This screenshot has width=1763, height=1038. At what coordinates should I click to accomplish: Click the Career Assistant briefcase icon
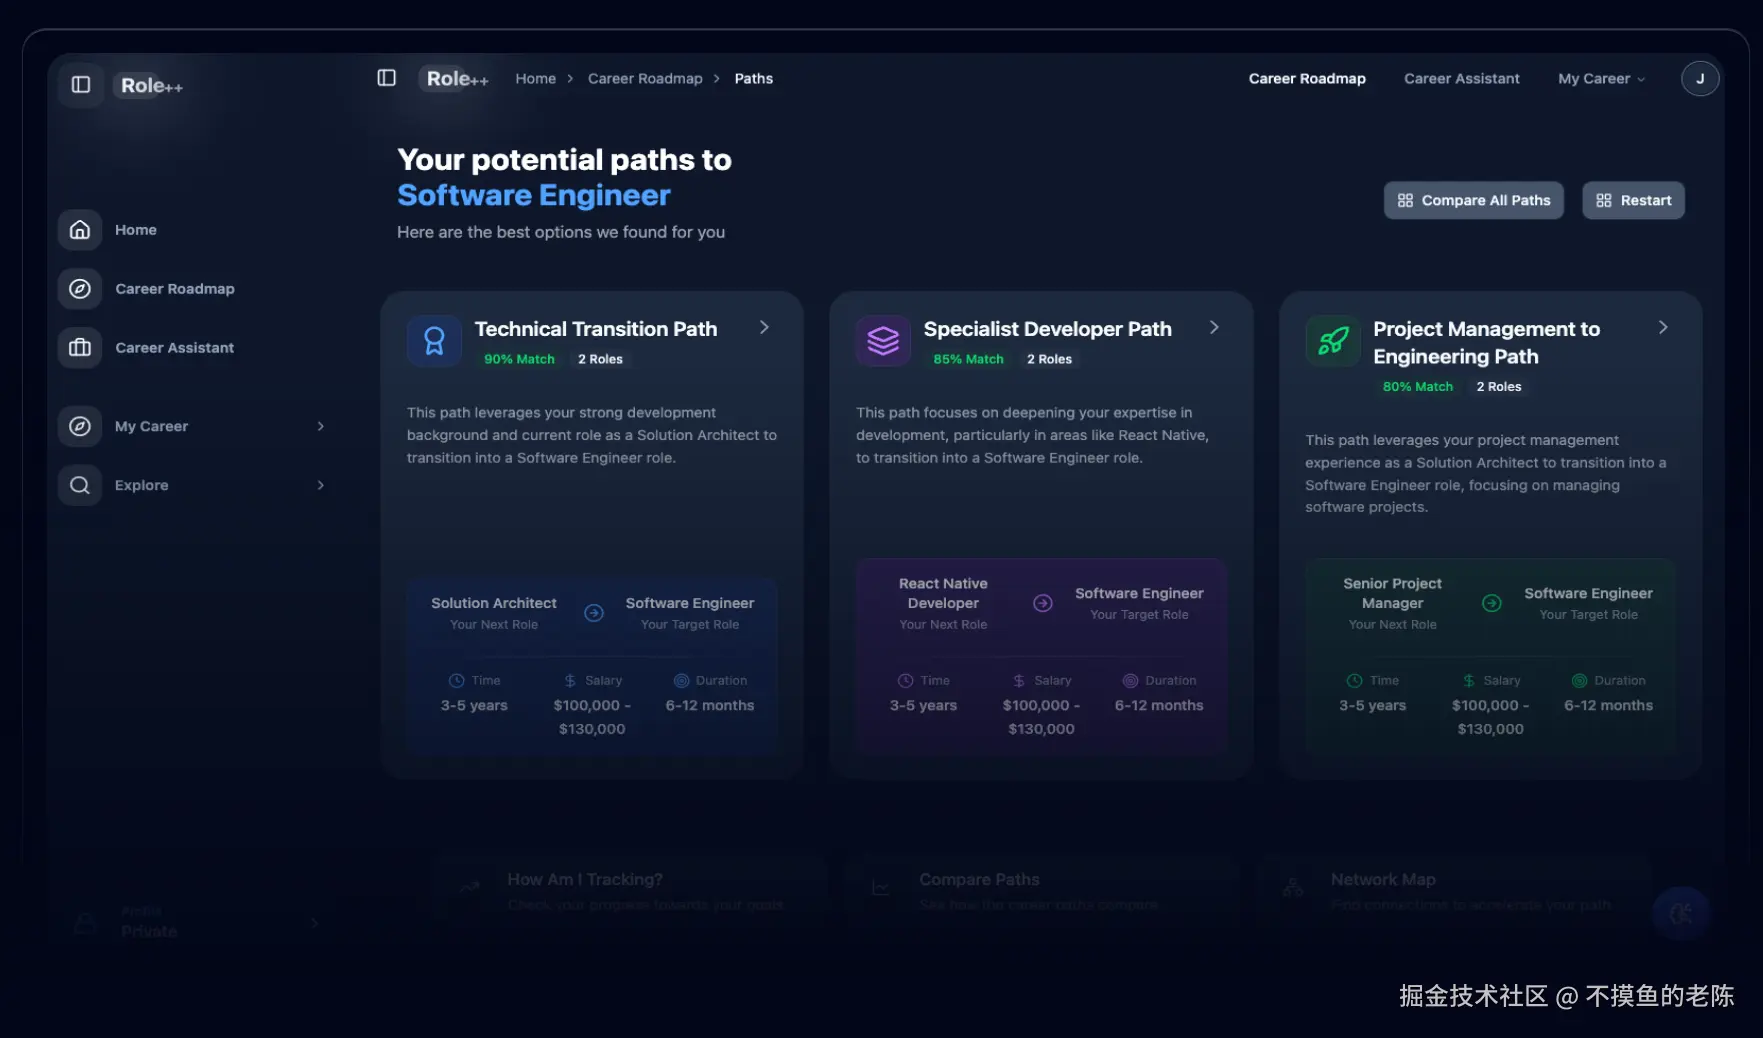pos(80,348)
